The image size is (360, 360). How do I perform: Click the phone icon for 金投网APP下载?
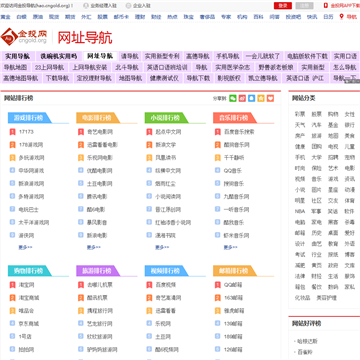(326, 6)
